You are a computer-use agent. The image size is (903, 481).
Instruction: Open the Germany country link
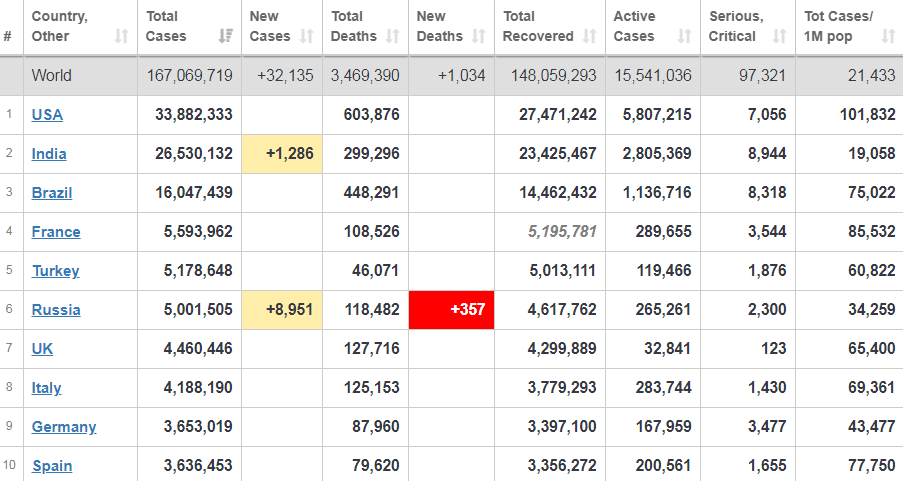64,427
